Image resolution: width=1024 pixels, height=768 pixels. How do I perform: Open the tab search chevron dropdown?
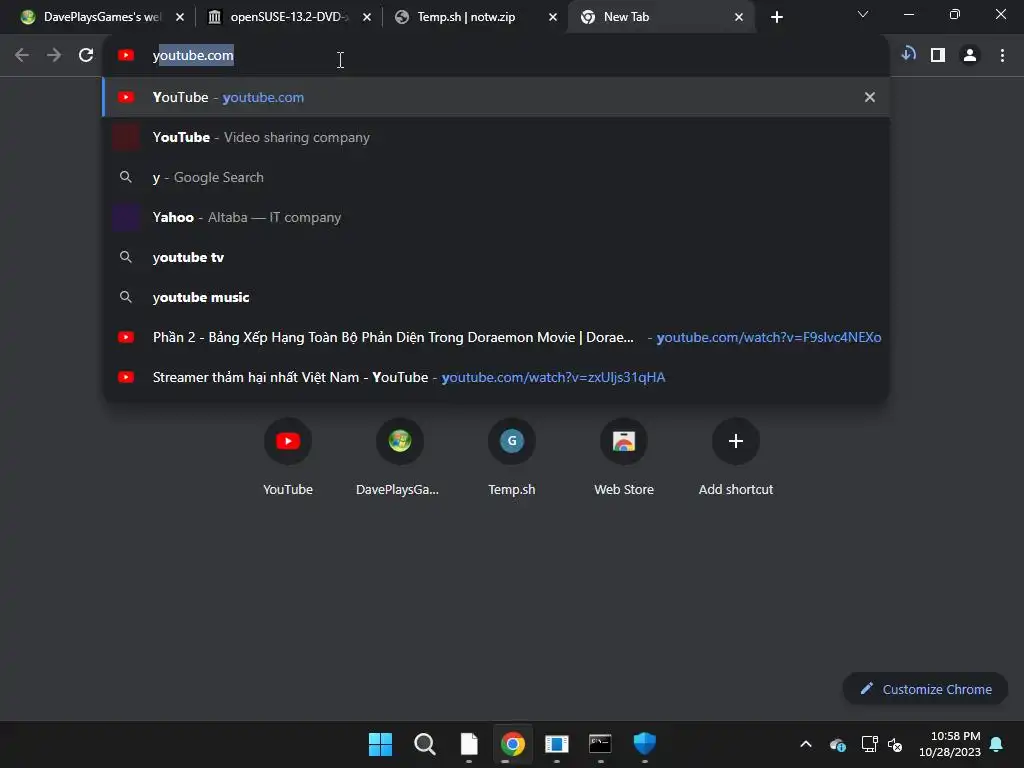(x=863, y=14)
